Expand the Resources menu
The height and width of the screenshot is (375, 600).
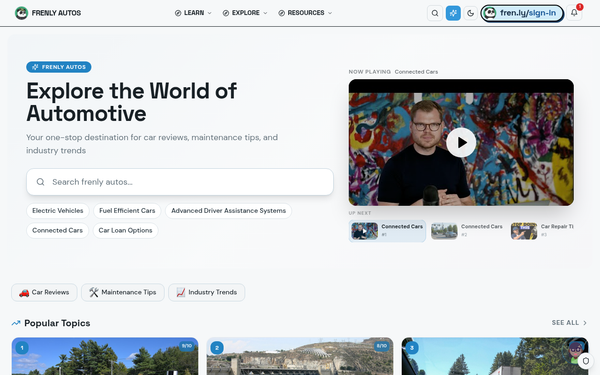pos(305,13)
